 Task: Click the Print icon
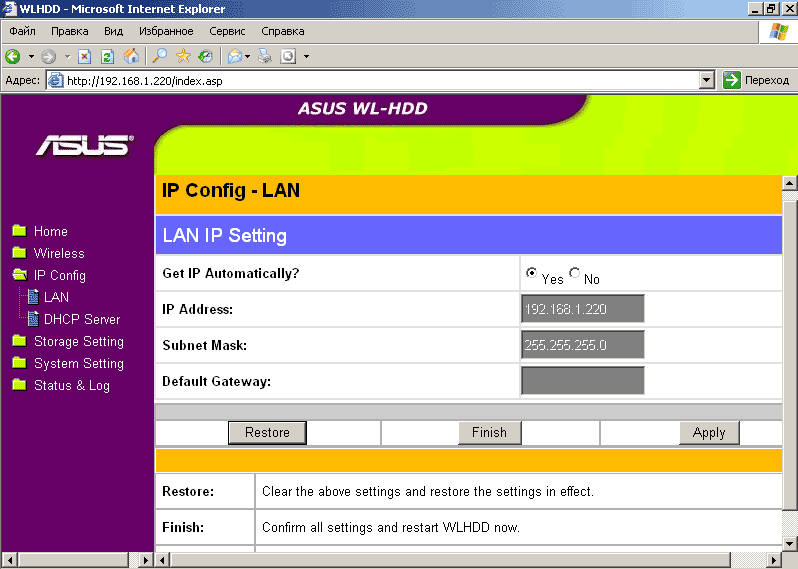(265, 56)
